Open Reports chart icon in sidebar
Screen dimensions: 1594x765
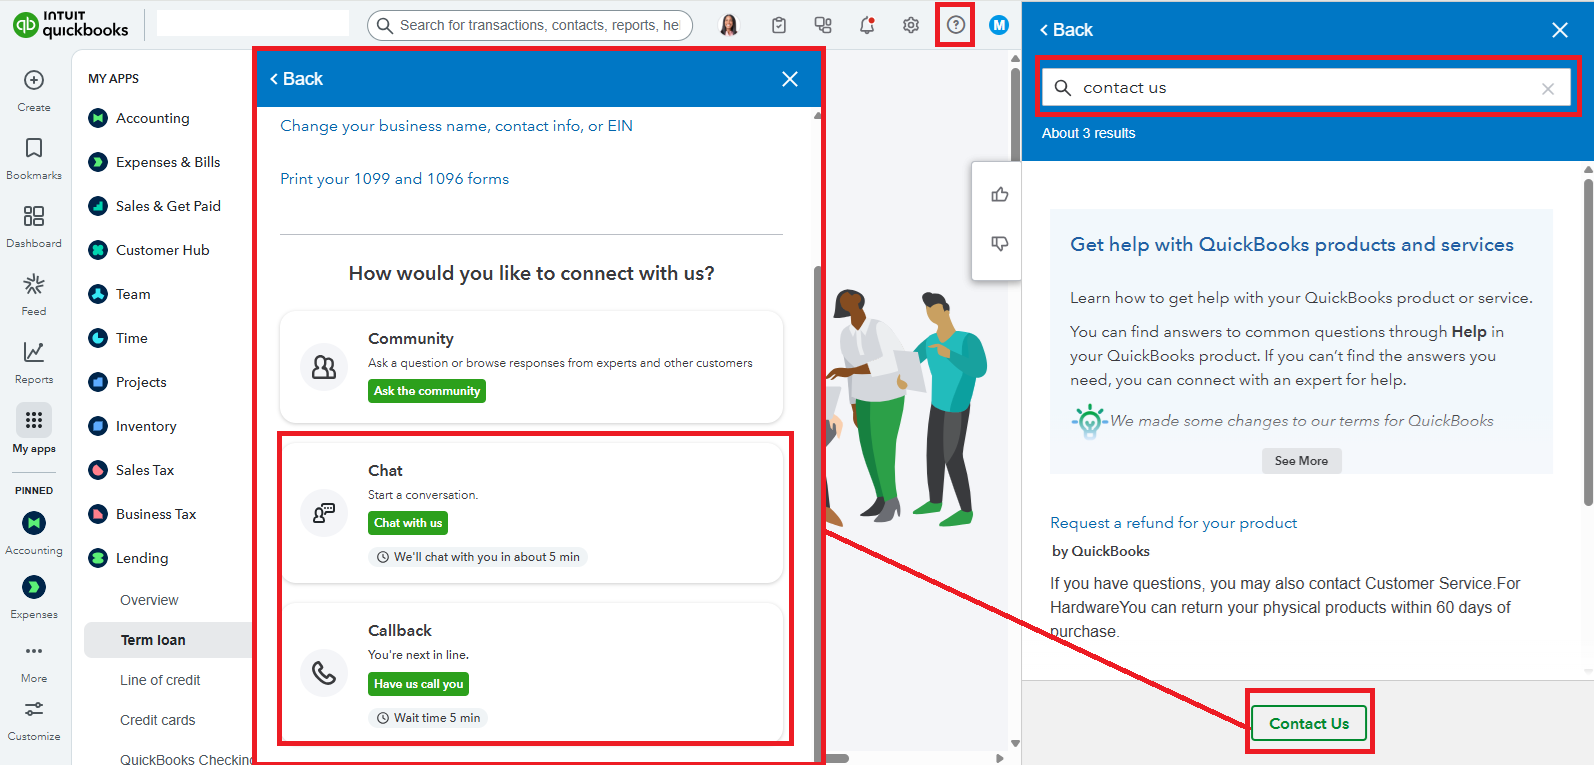[x=34, y=352]
